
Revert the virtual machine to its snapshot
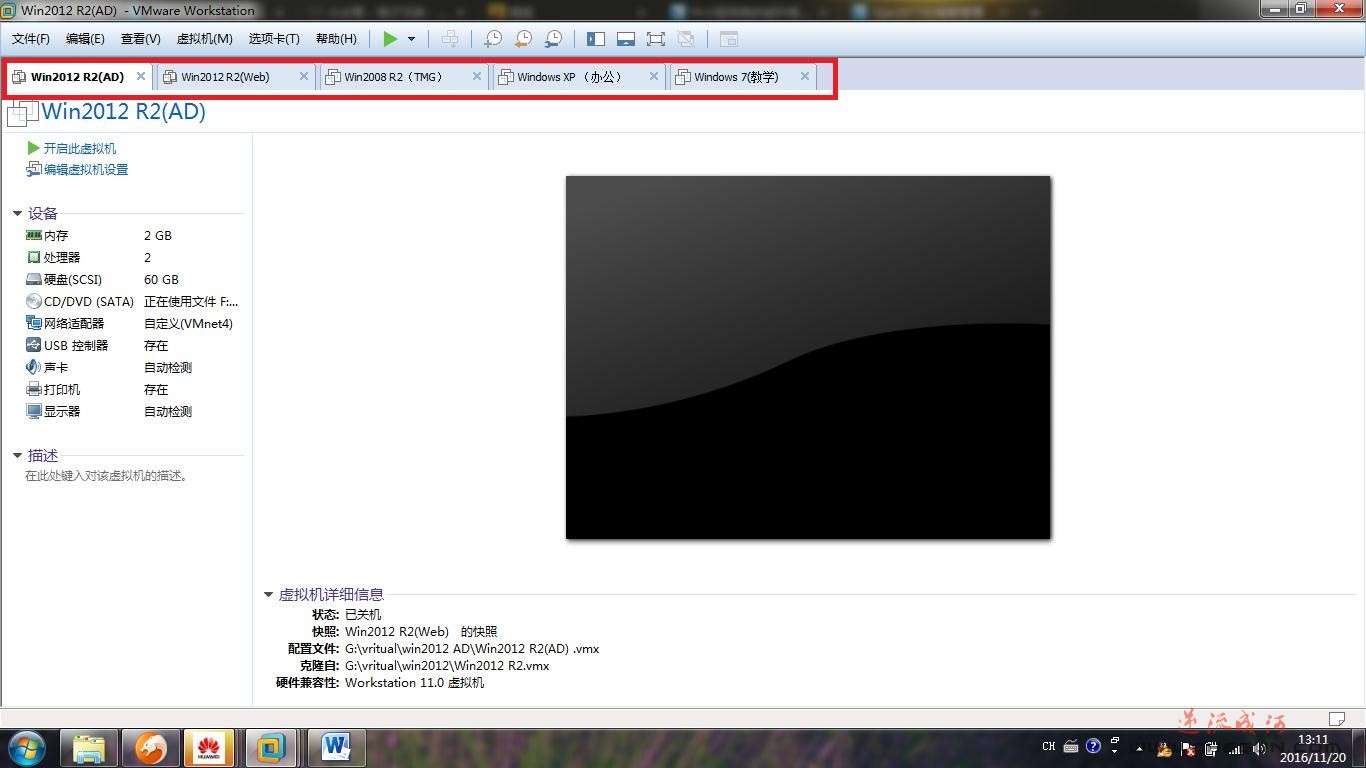point(523,39)
